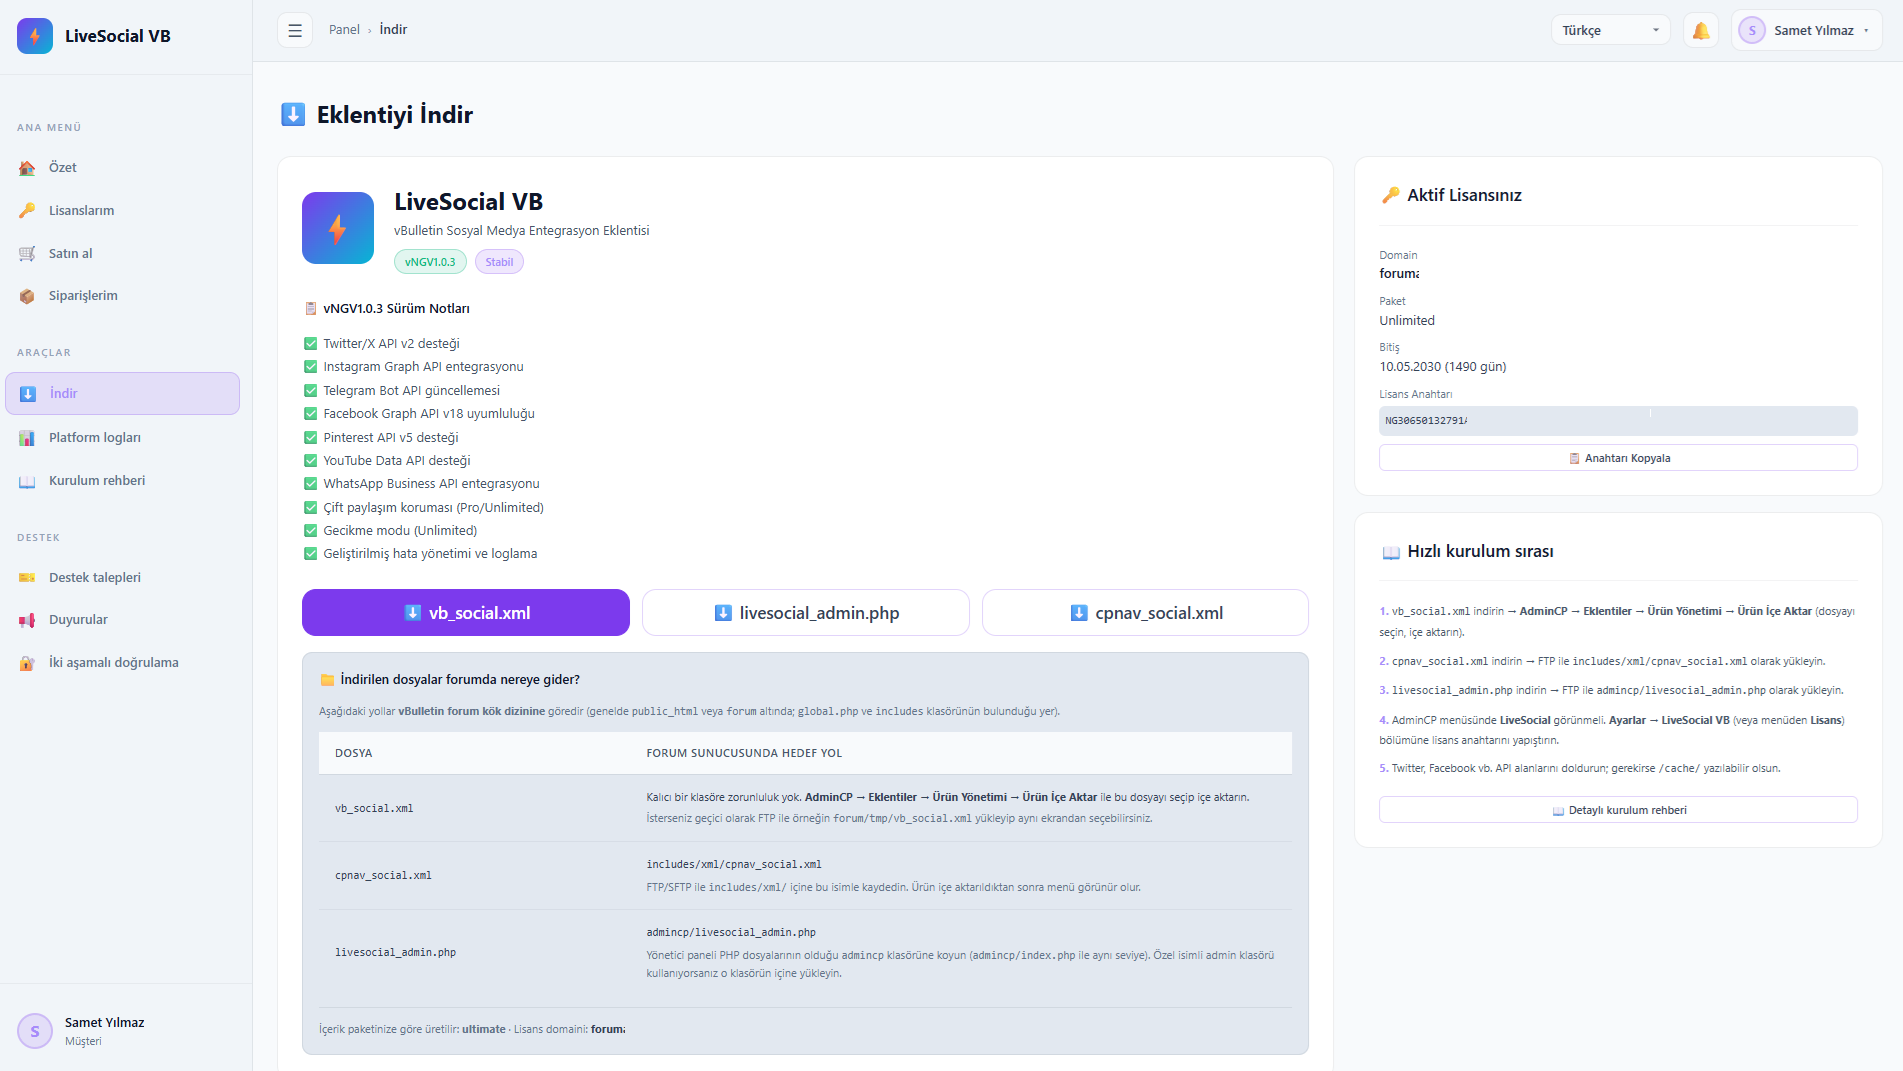1903x1071 pixels.
Task: Click the key icon beside Lisanslarım
Action: click(27, 211)
